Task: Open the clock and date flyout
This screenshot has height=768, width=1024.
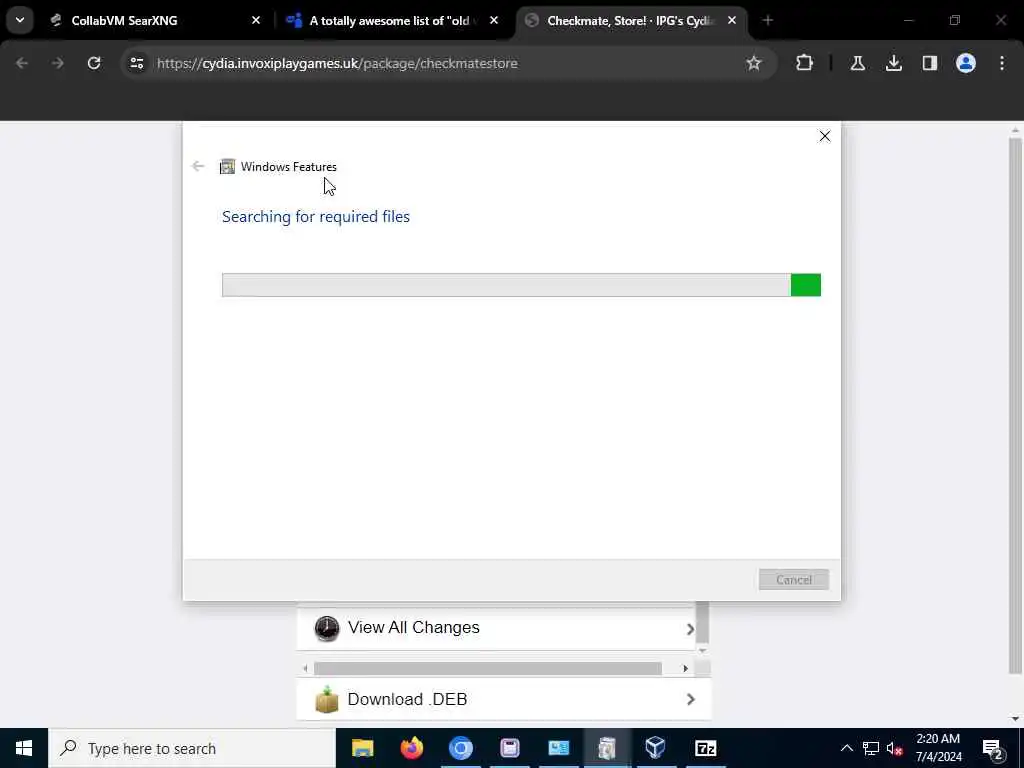Action: (x=938, y=748)
